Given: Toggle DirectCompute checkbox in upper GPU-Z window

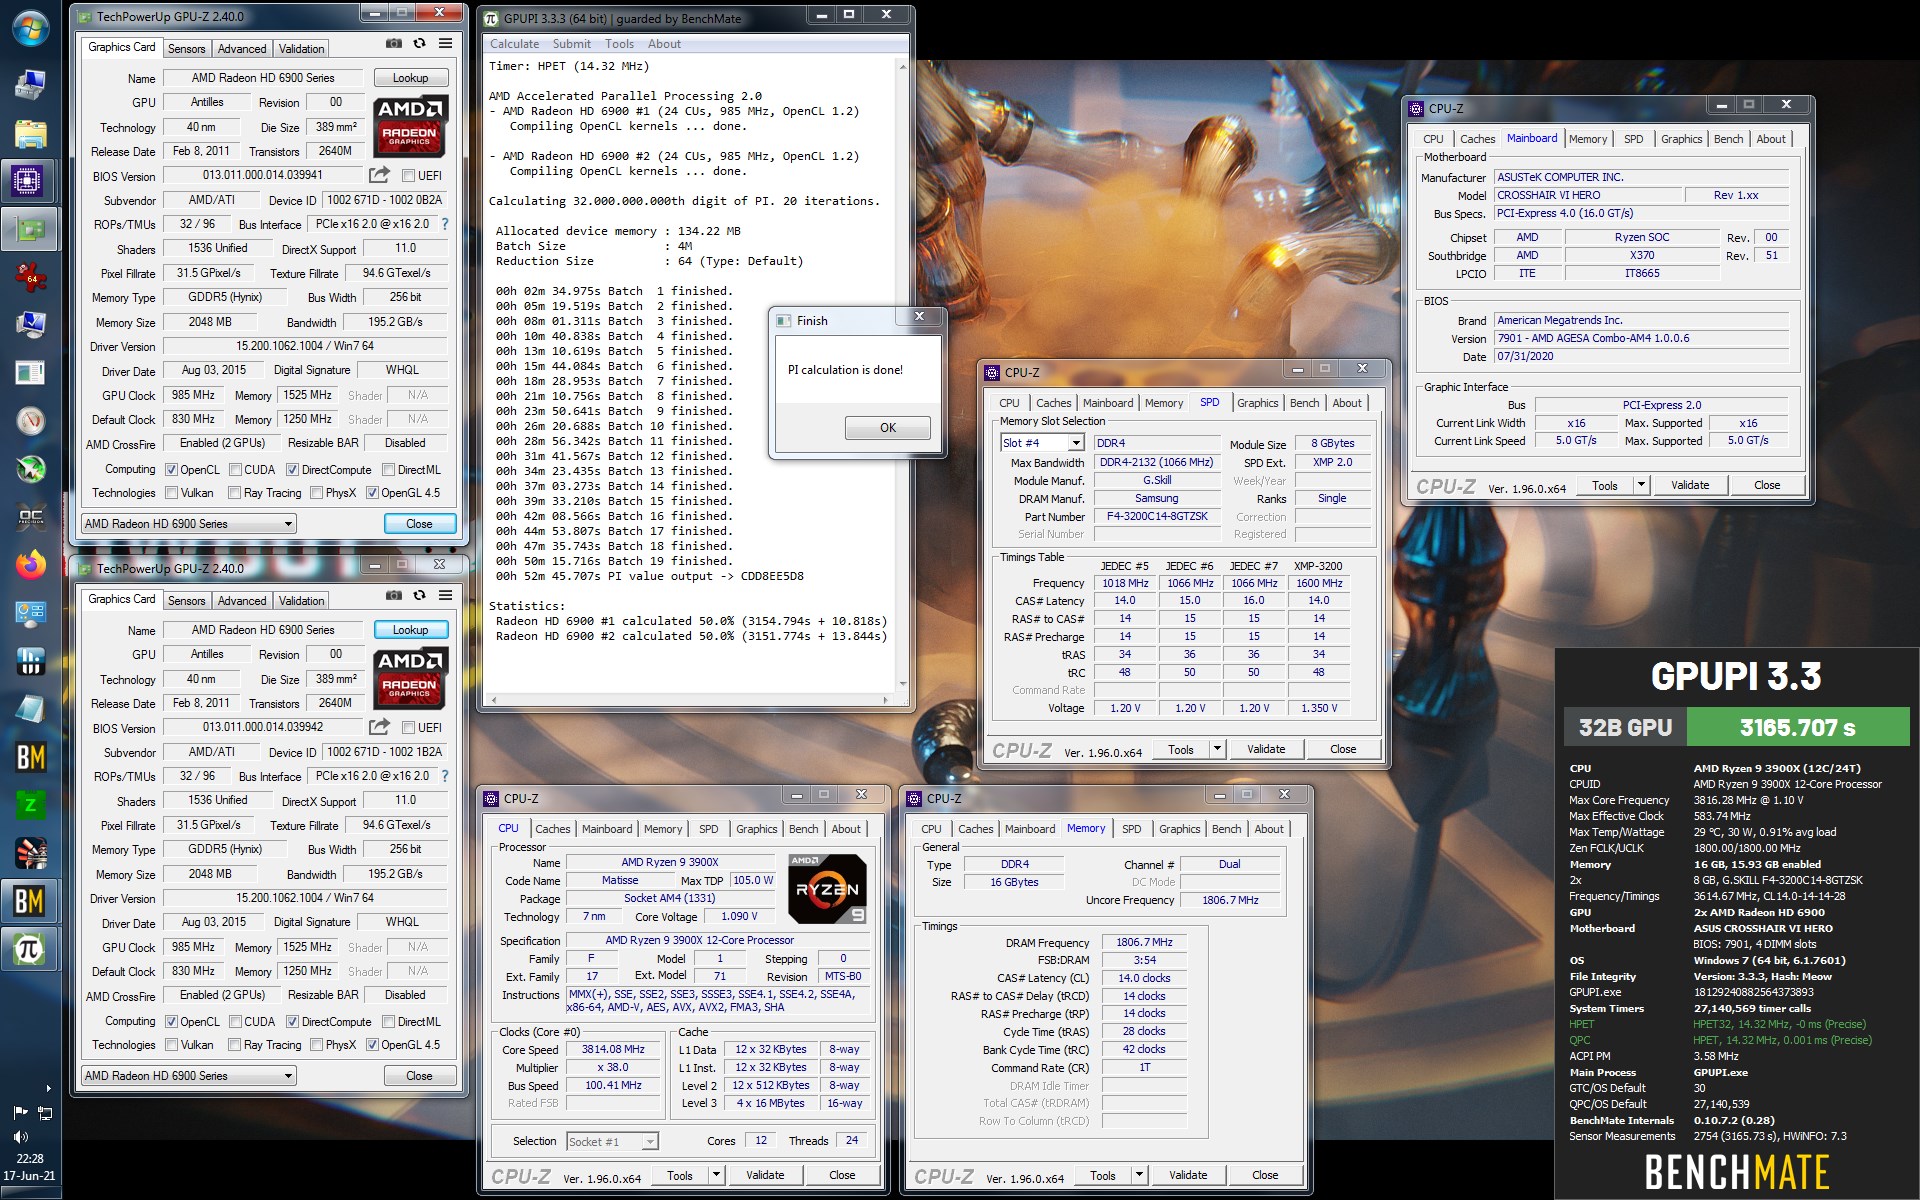Looking at the screenshot, I should (292, 470).
